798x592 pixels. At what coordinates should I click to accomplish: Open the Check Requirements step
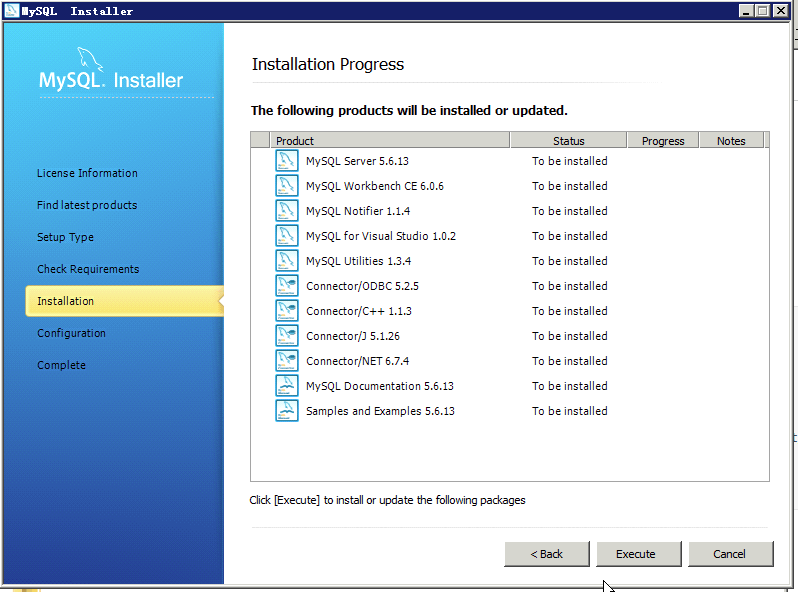pyautogui.click(x=88, y=269)
